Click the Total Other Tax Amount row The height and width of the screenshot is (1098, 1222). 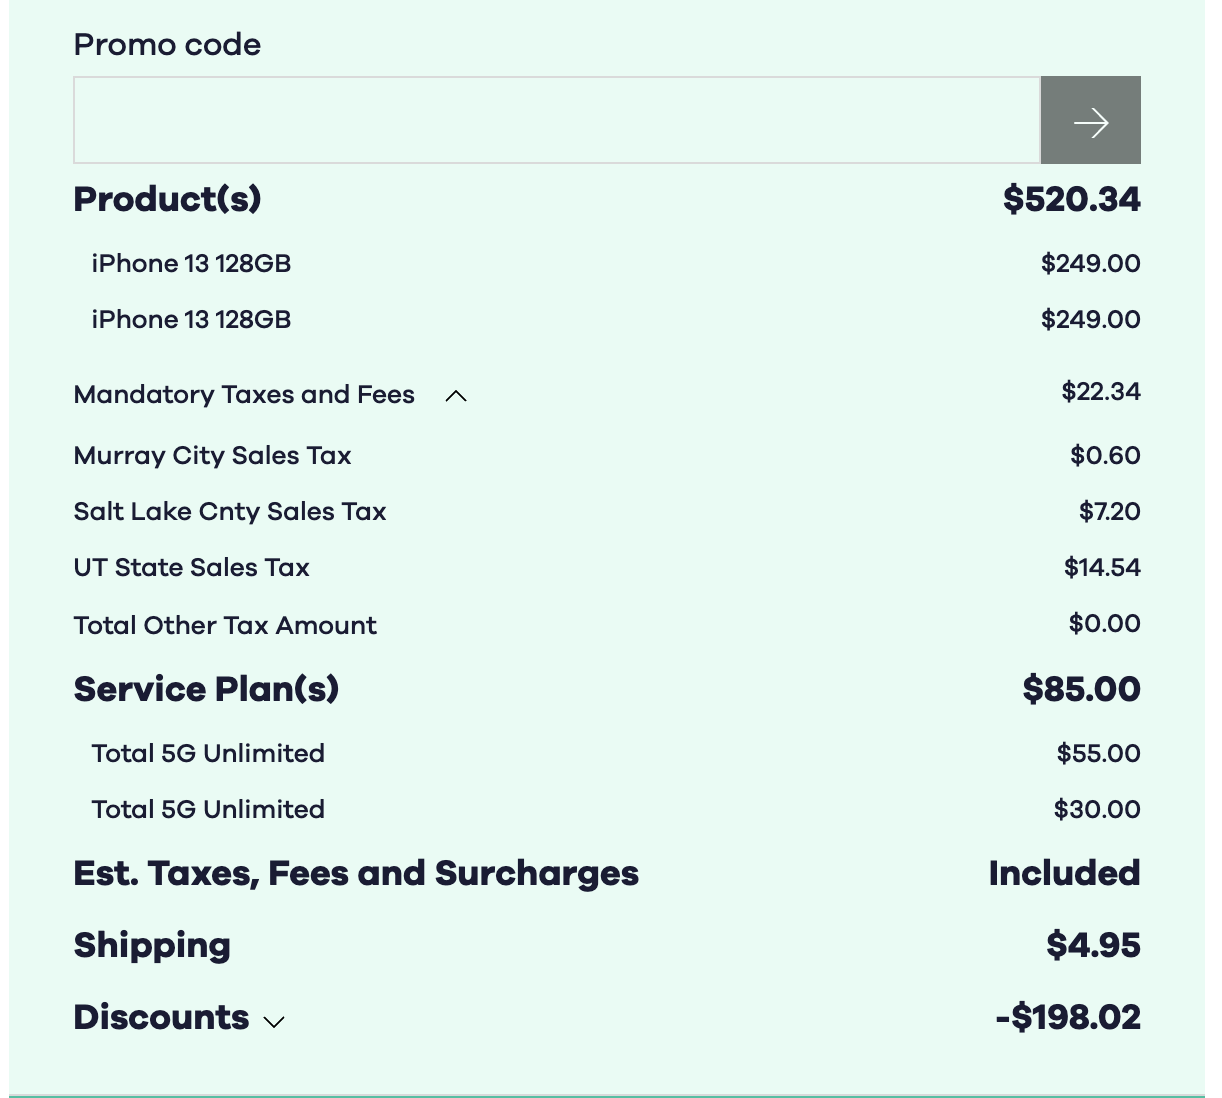pyautogui.click(x=225, y=626)
